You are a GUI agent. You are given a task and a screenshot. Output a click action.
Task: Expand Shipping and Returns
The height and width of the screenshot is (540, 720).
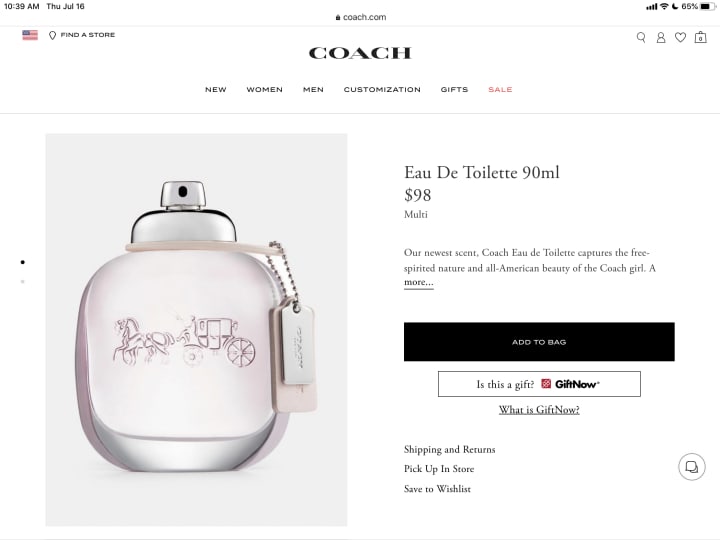click(450, 450)
